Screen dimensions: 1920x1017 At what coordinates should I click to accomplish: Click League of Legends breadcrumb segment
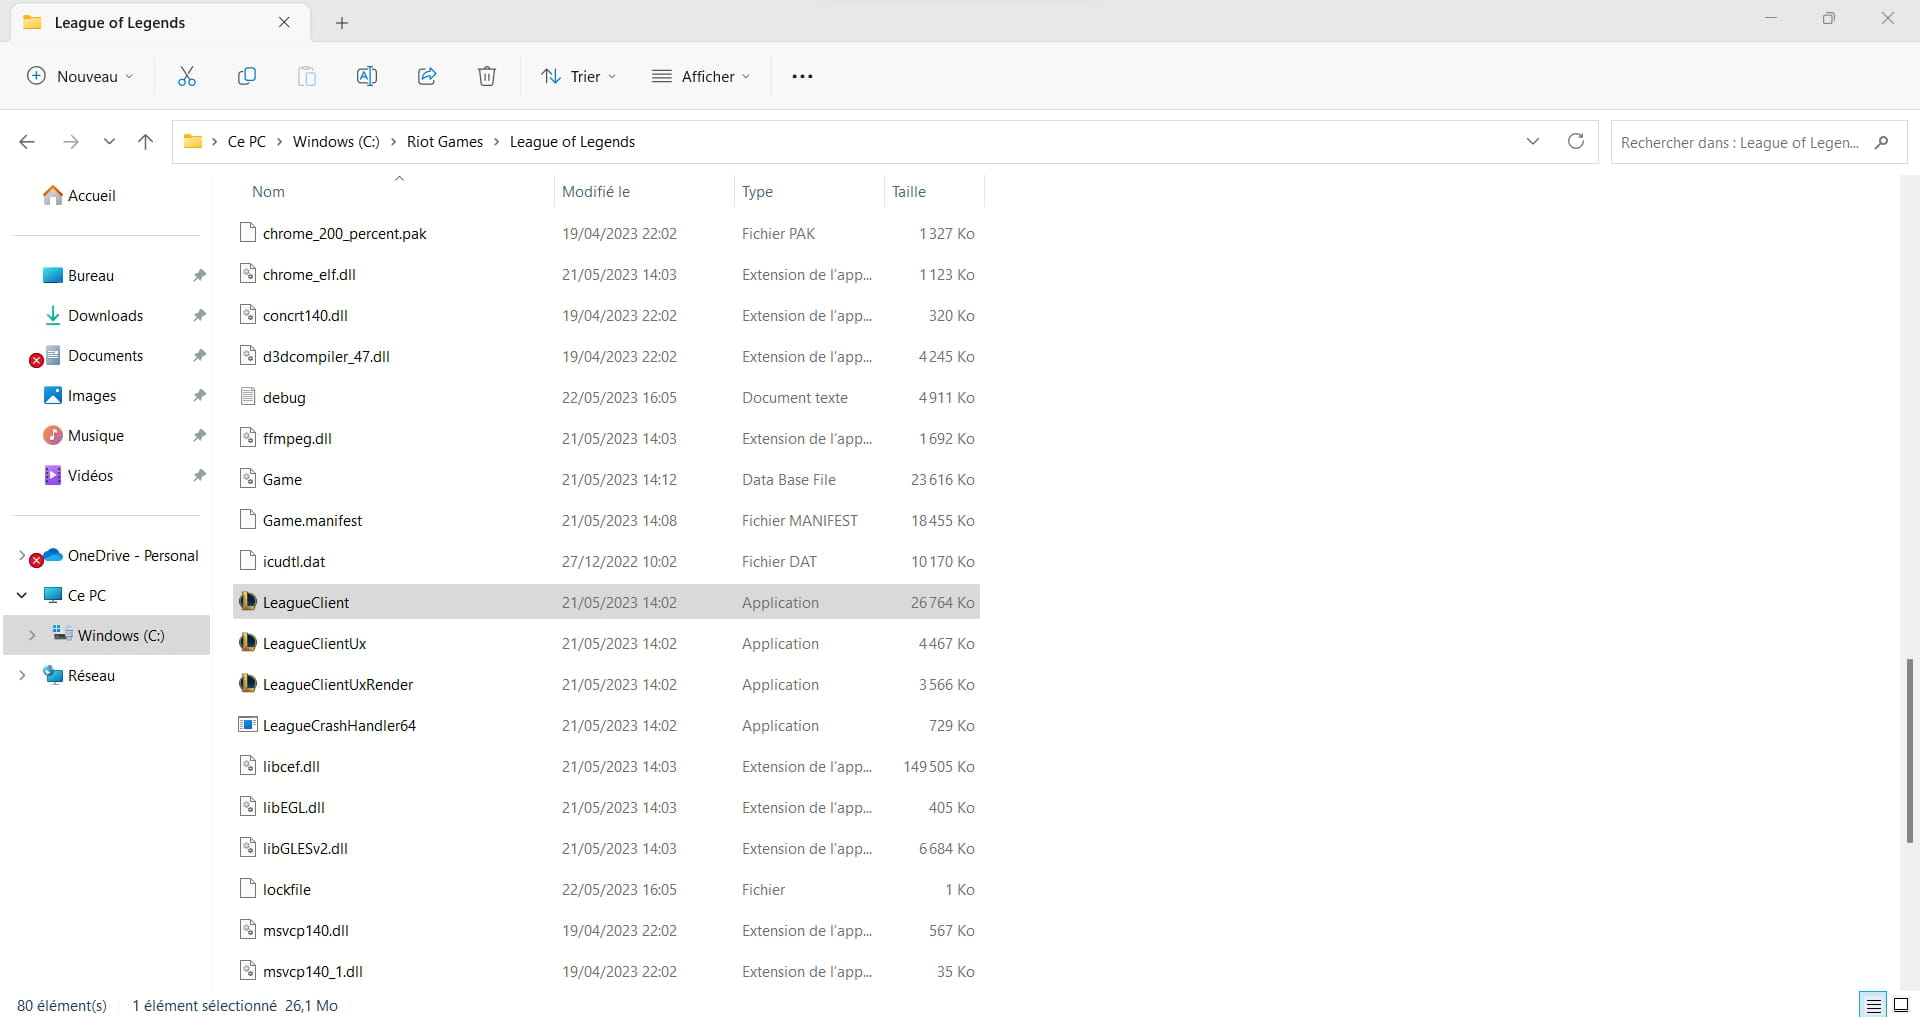pyautogui.click(x=572, y=141)
